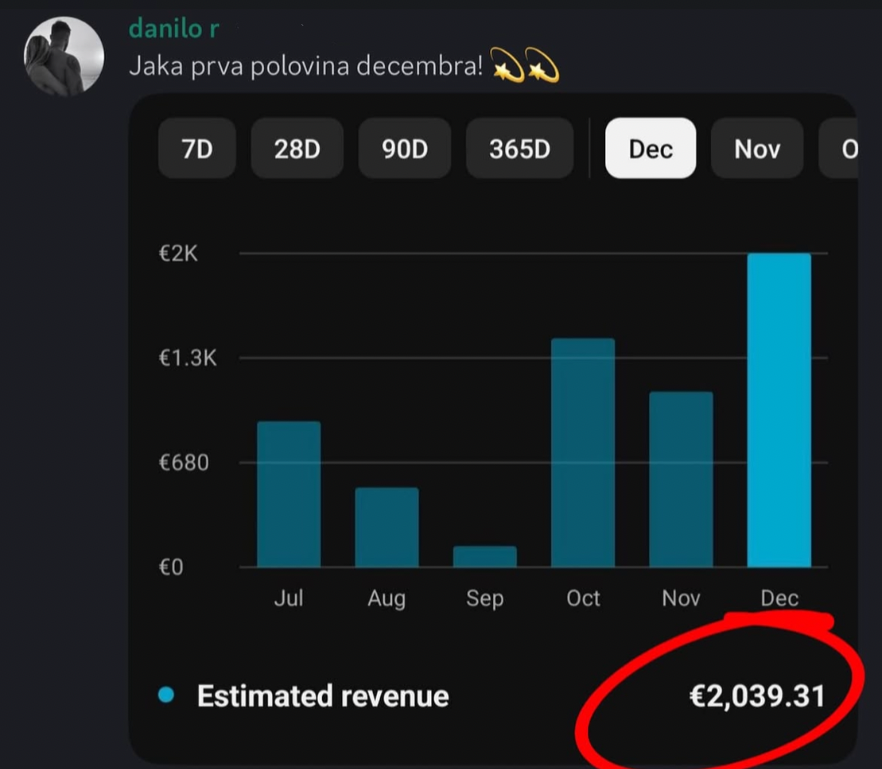The width and height of the screenshot is (882, 769).
Task: Click the Estimated revenue label
Action: click(322, 696)
